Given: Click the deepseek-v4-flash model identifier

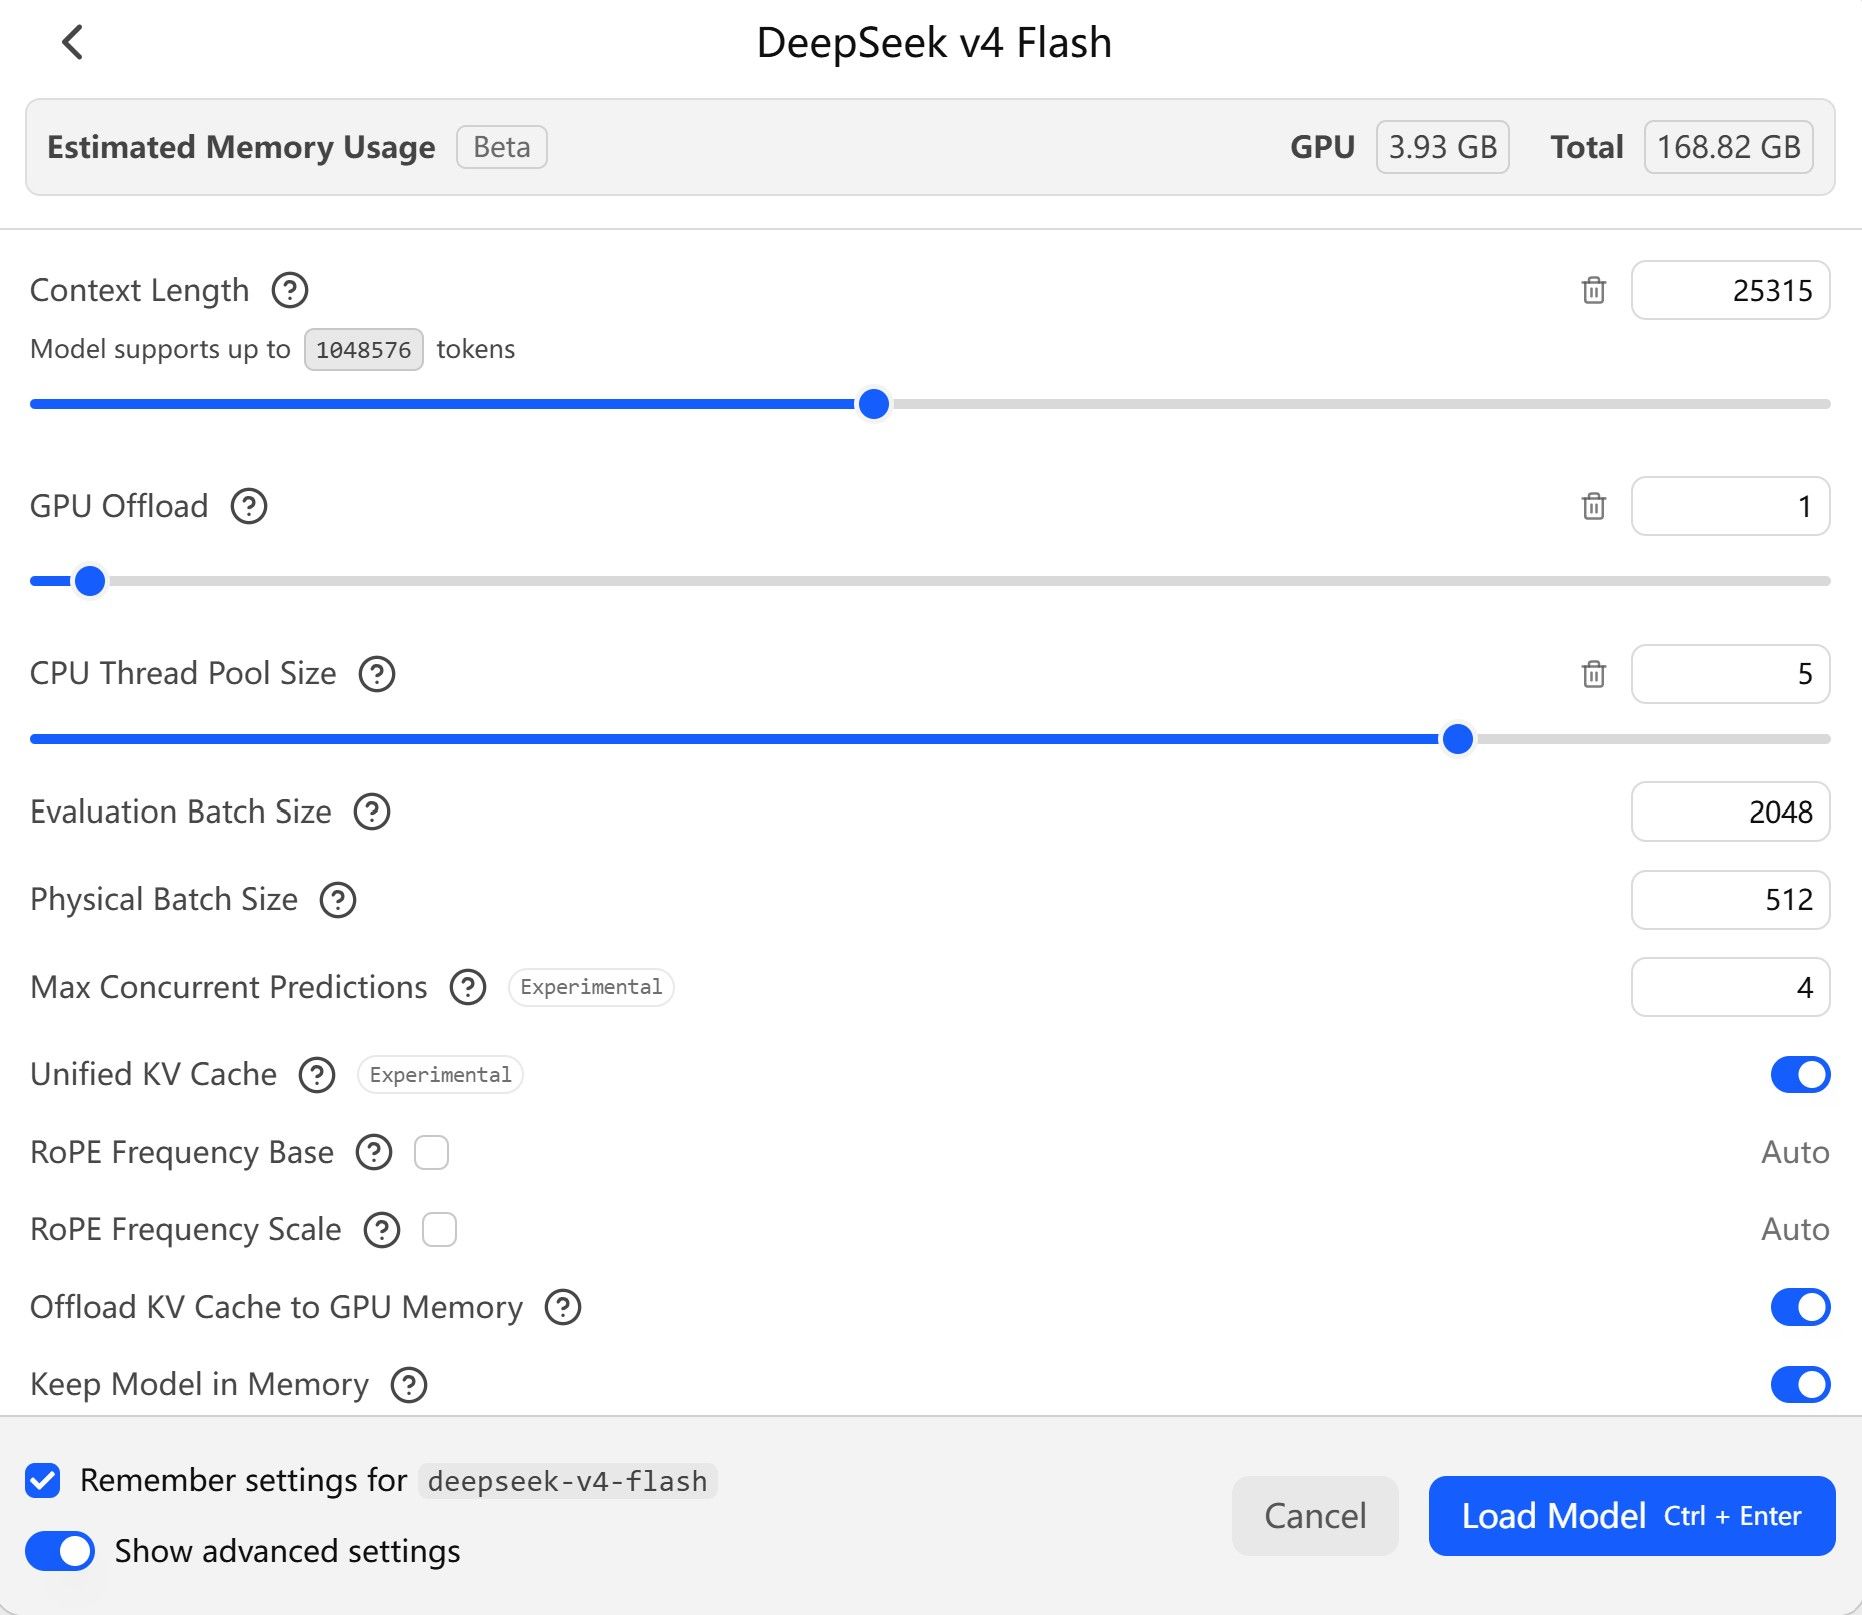Looking at the screenshot, I should tap(567, 1481).
